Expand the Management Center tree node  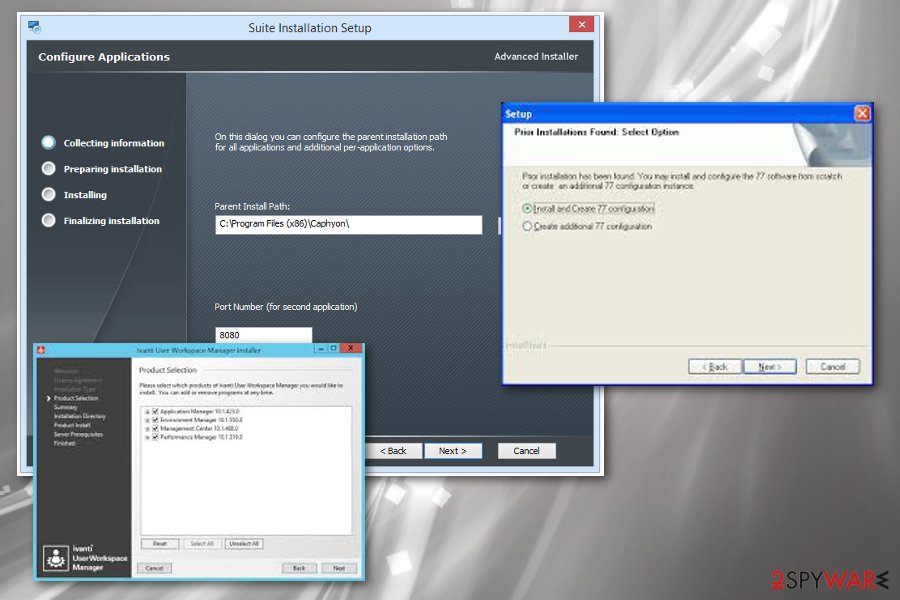[148, 429]
